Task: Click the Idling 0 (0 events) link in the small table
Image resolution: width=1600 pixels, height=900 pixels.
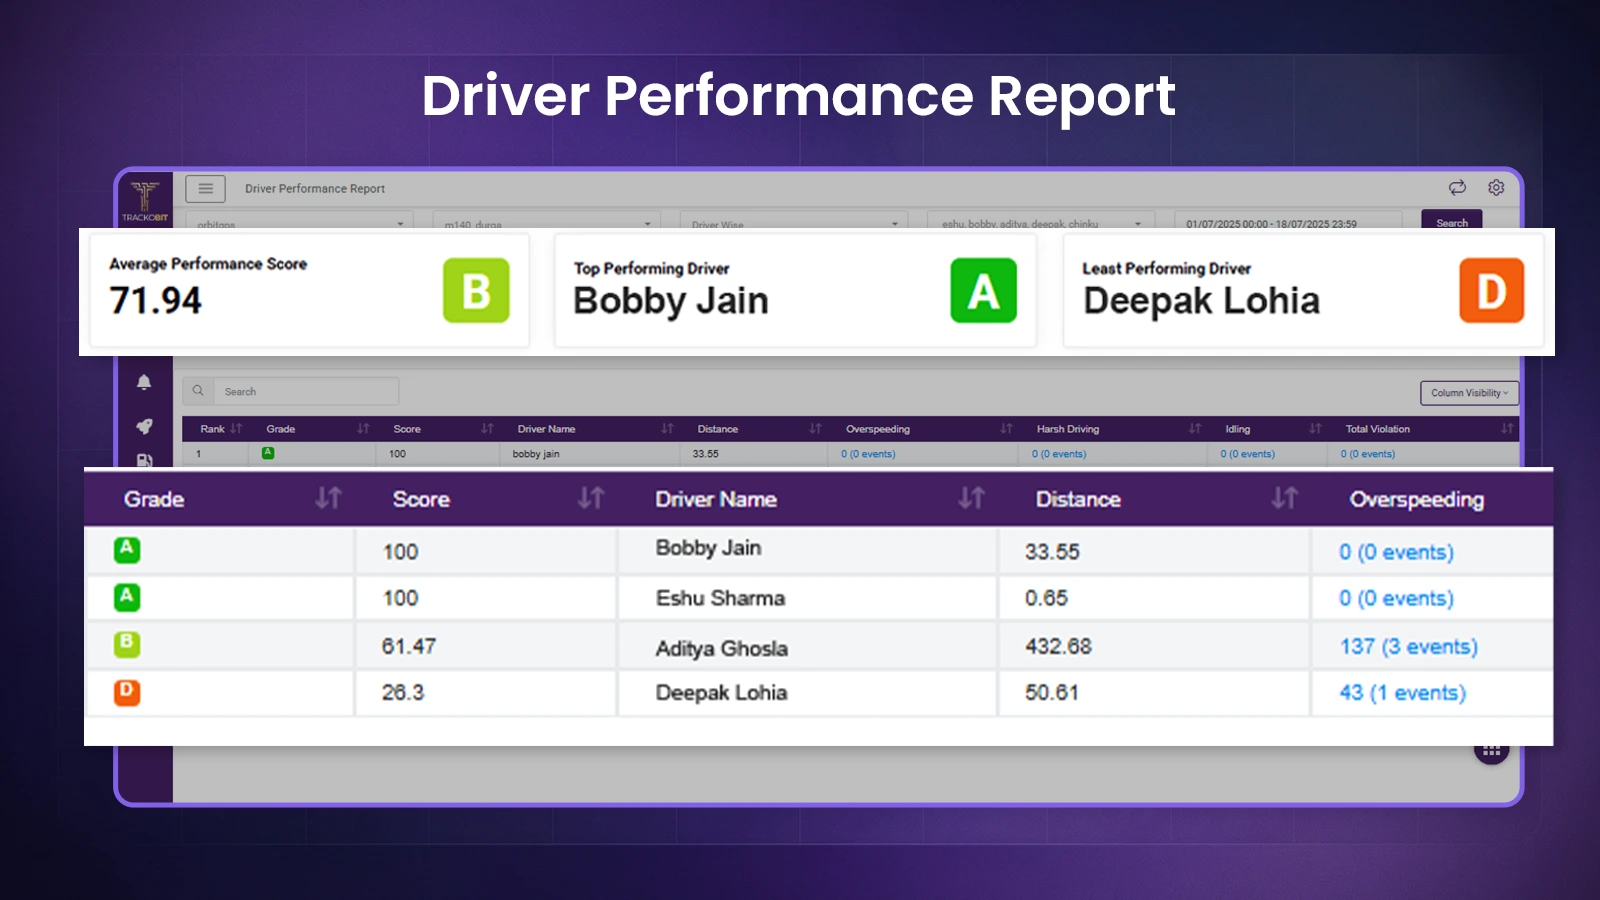Action: (1247, 454)
